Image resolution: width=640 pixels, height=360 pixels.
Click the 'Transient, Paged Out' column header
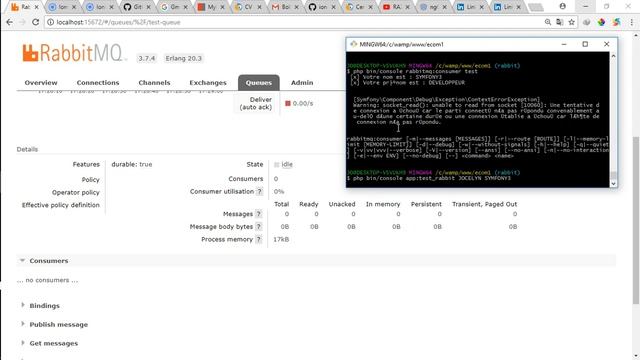pos(484,204)
